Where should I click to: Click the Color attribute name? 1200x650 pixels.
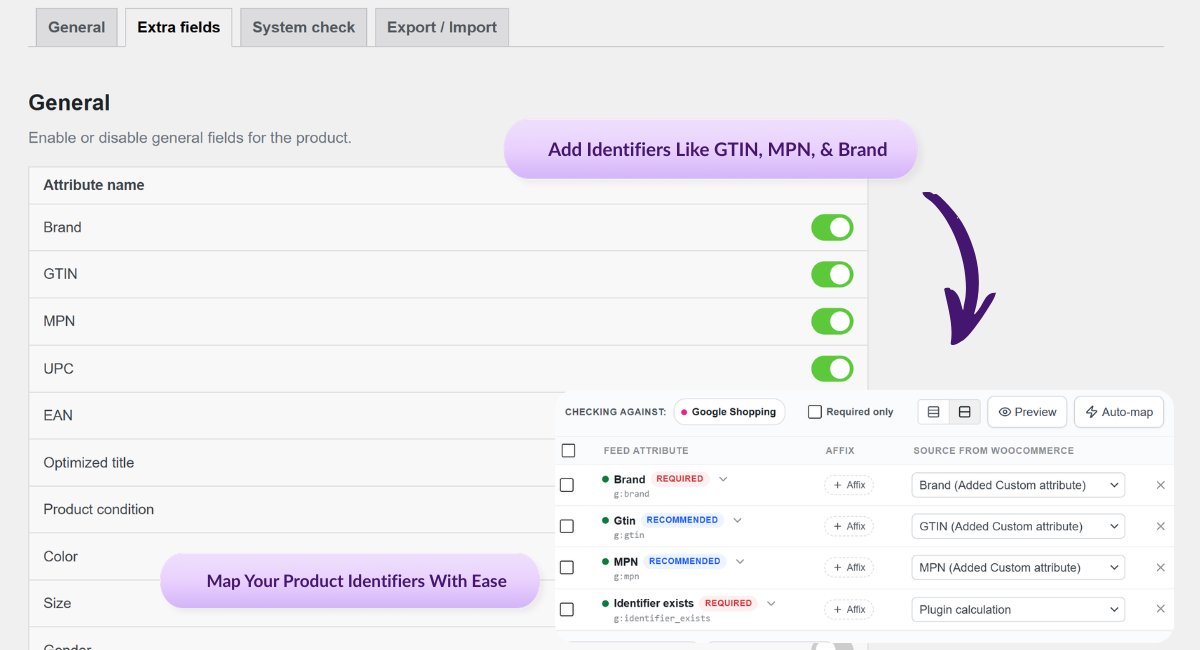(60, 556)
